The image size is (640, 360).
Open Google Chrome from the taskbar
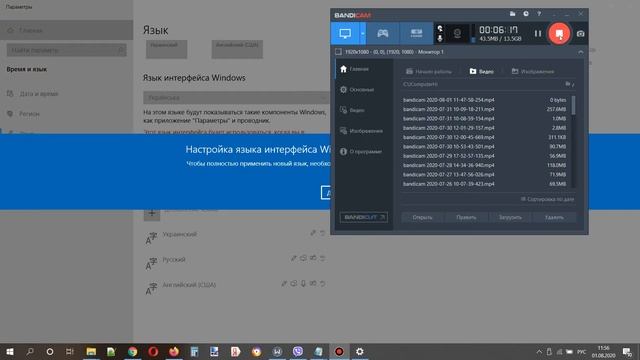(x=132, y=351)
